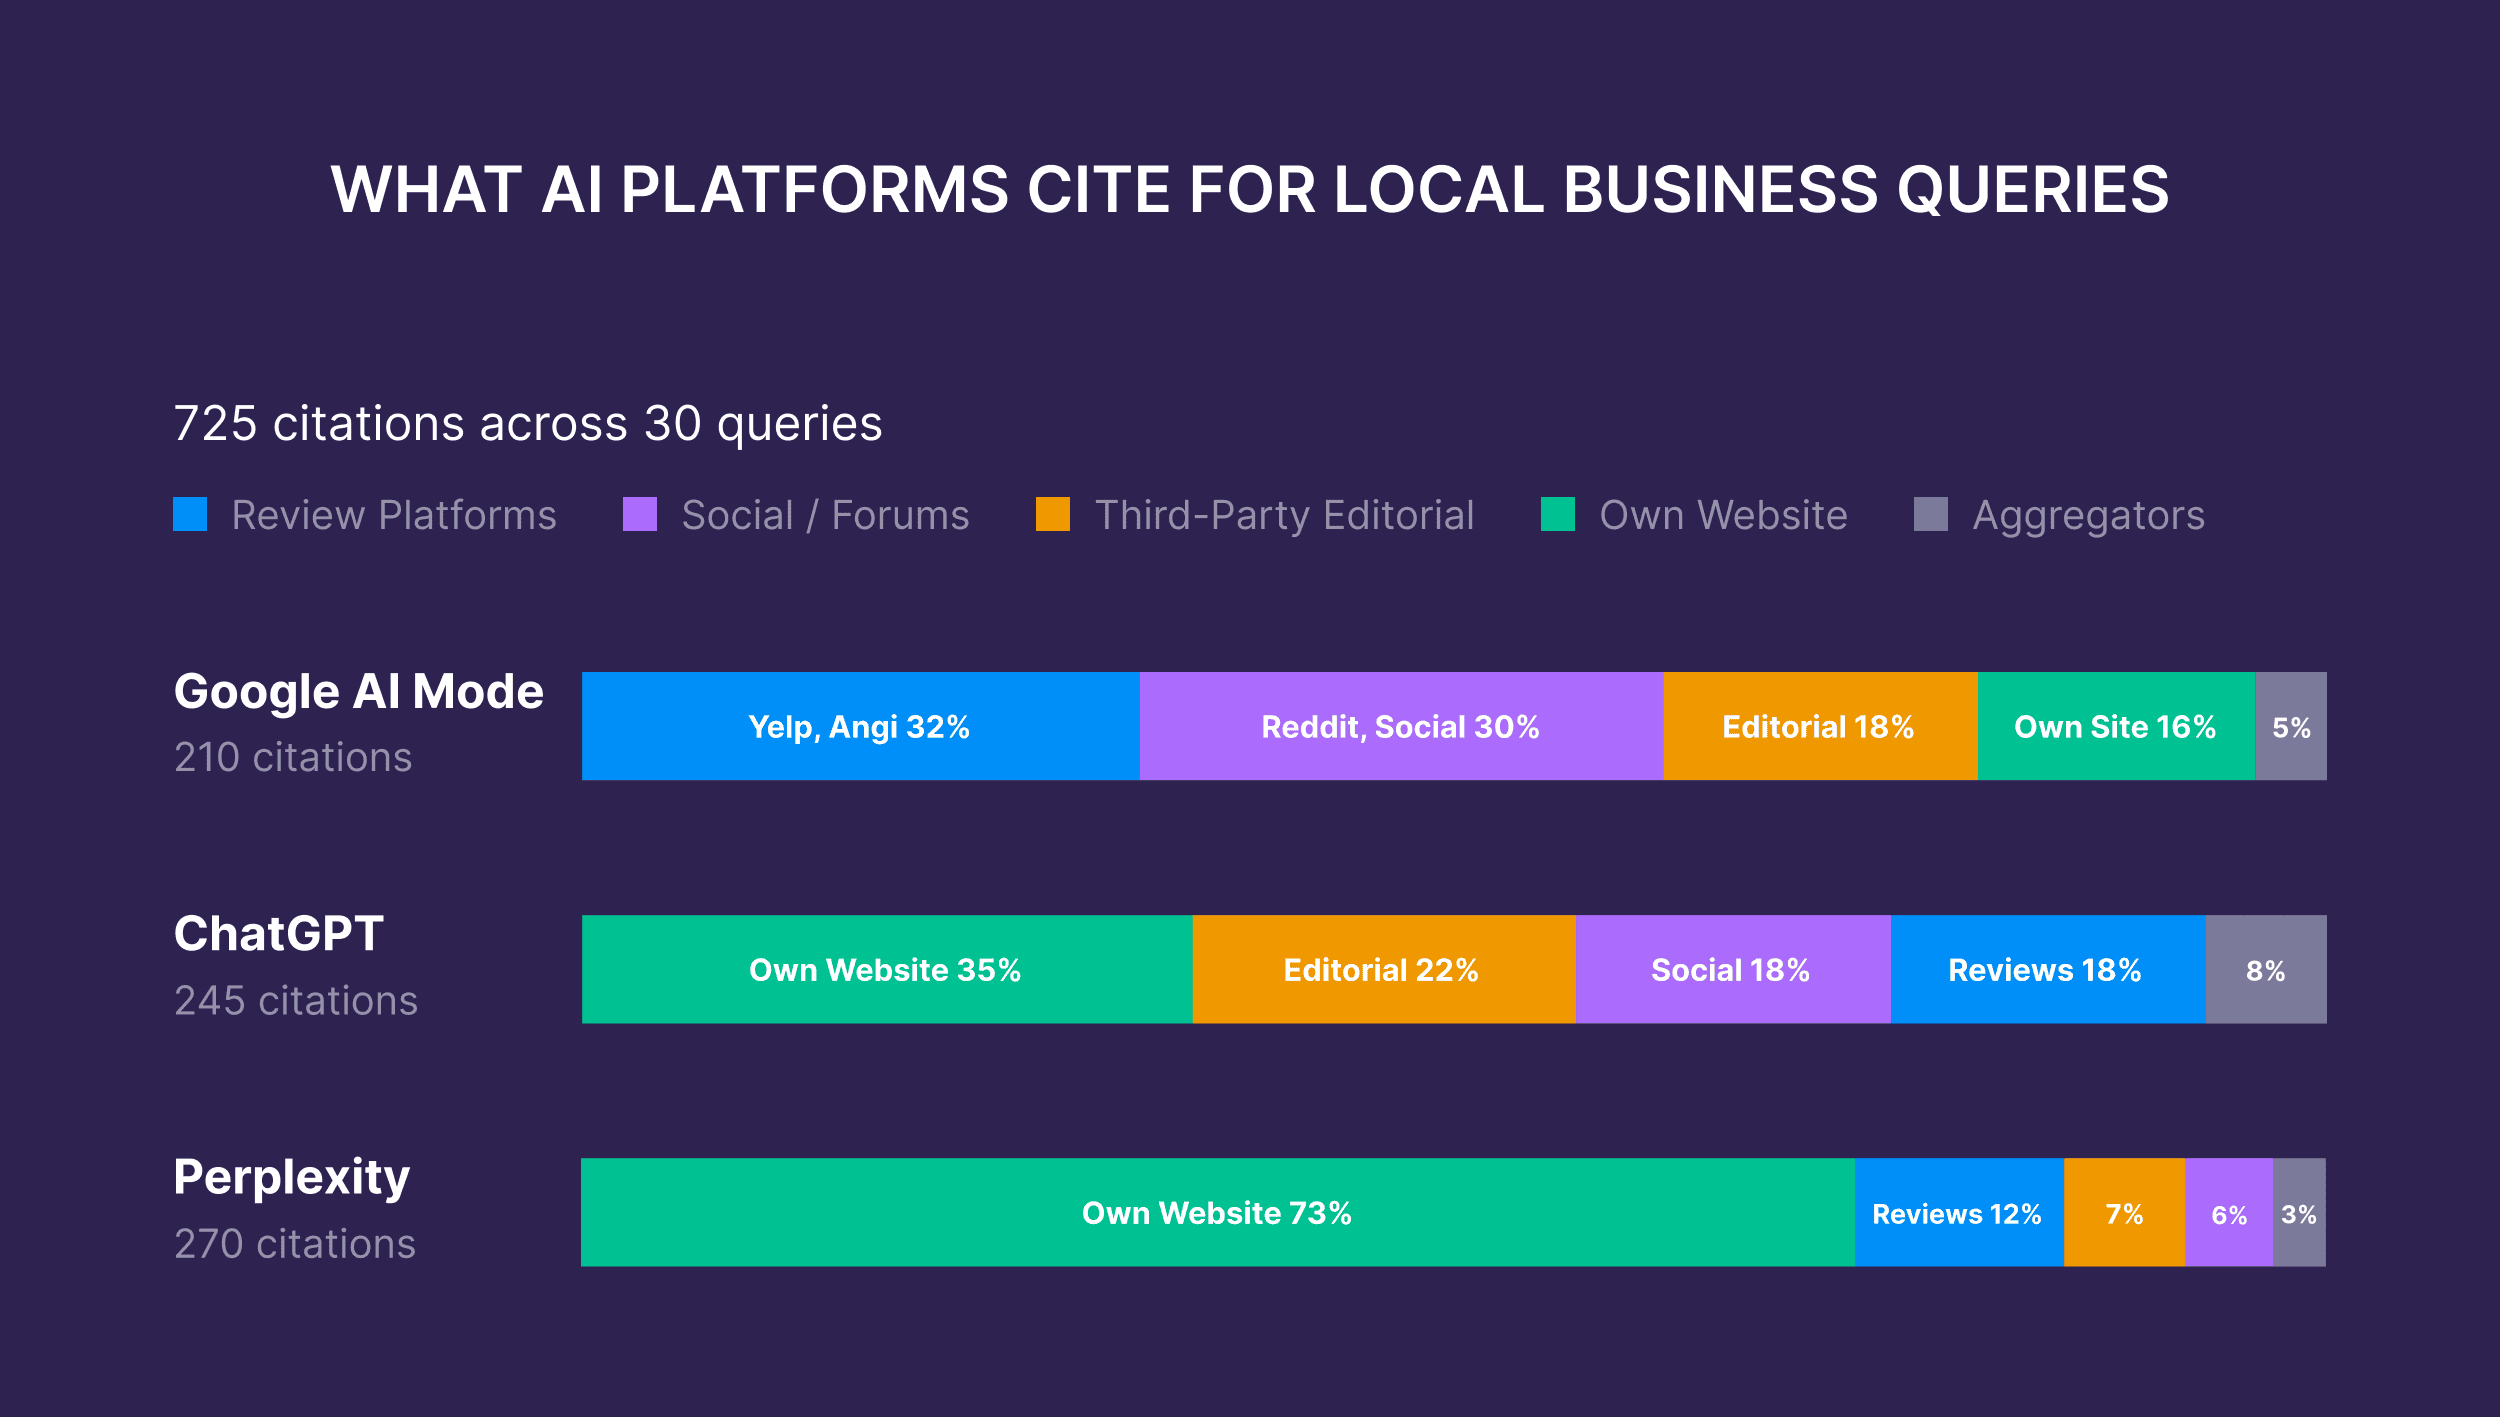Click the Social 18% purple segment
Viewport: 2500px width, 1417px height.
(1731, 969)
